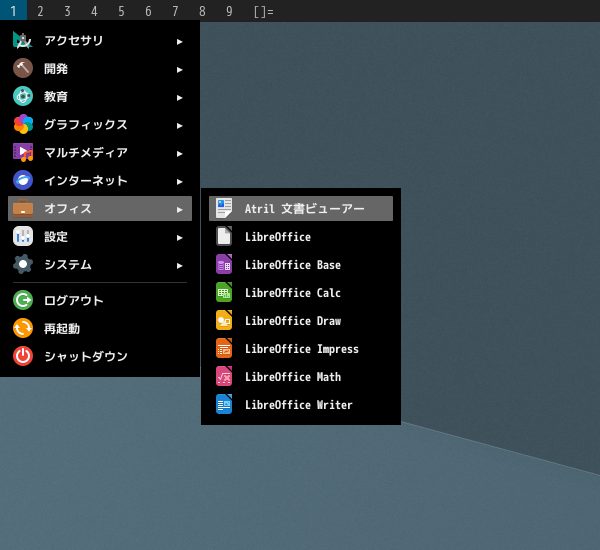Open the 開発 menu category

[x=56, y=69]
